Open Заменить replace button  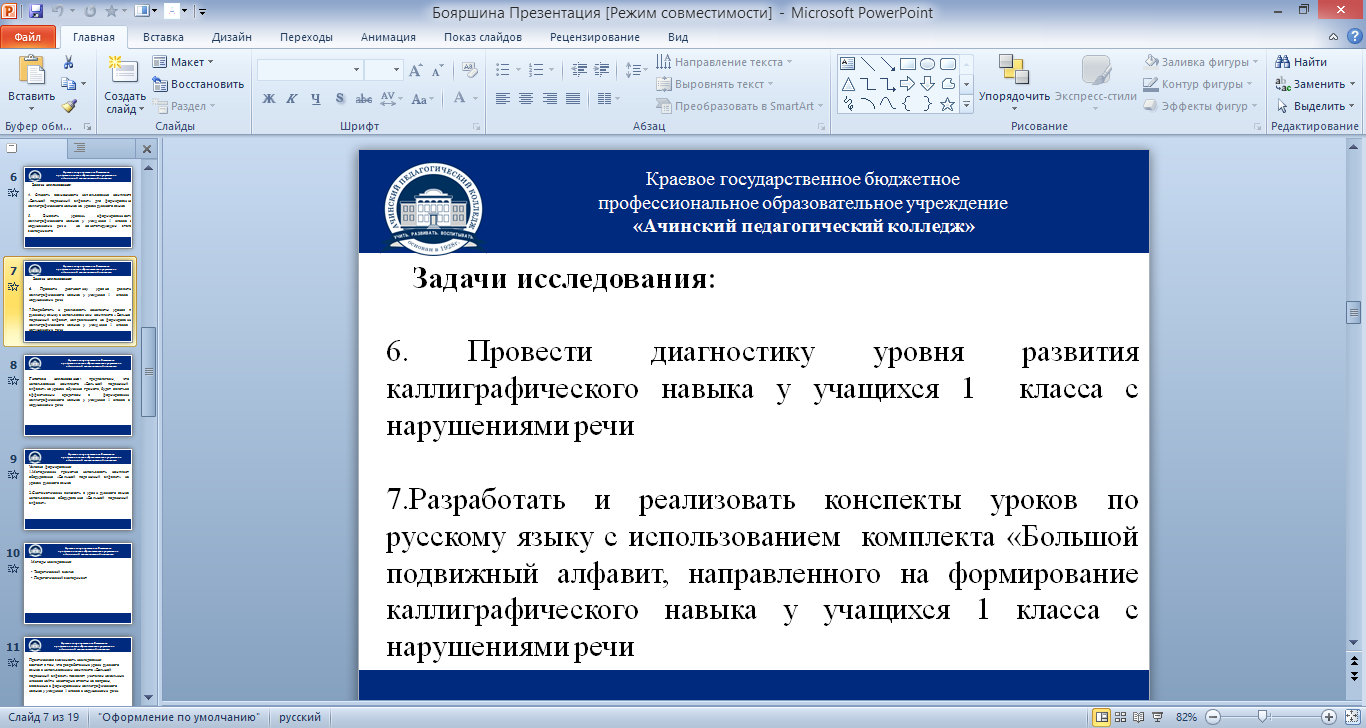(1314, 84)
